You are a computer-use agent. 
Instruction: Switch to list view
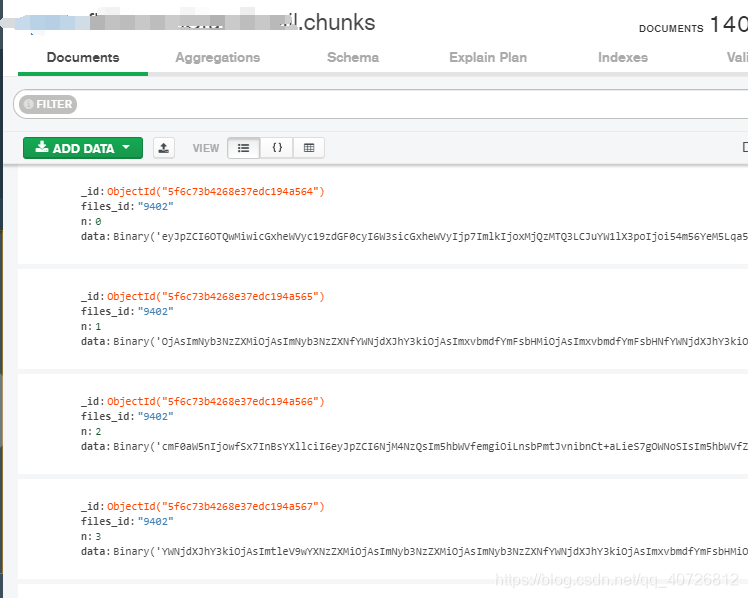[x=243, y=148]
